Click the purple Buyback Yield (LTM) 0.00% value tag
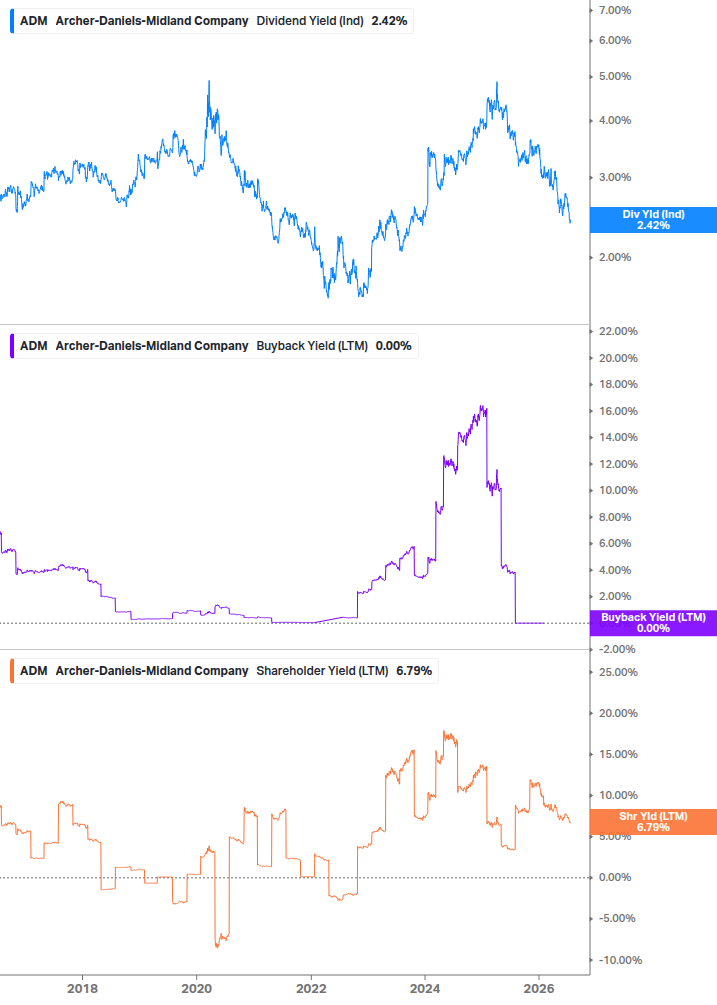The image size is (717, 1005). (653, 623)
